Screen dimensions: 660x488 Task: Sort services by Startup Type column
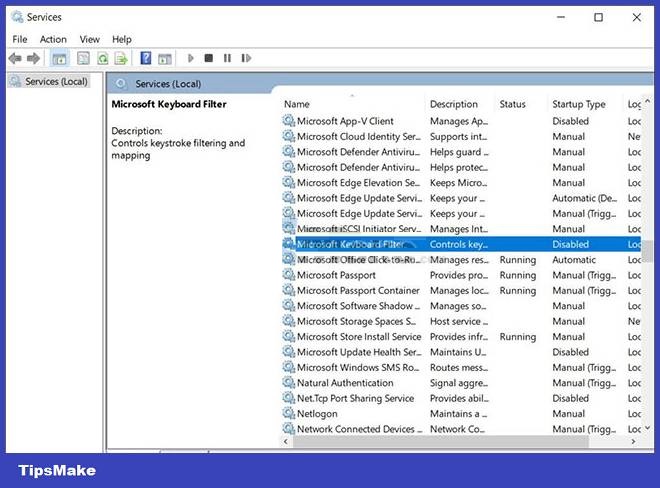tap(579, 104)
